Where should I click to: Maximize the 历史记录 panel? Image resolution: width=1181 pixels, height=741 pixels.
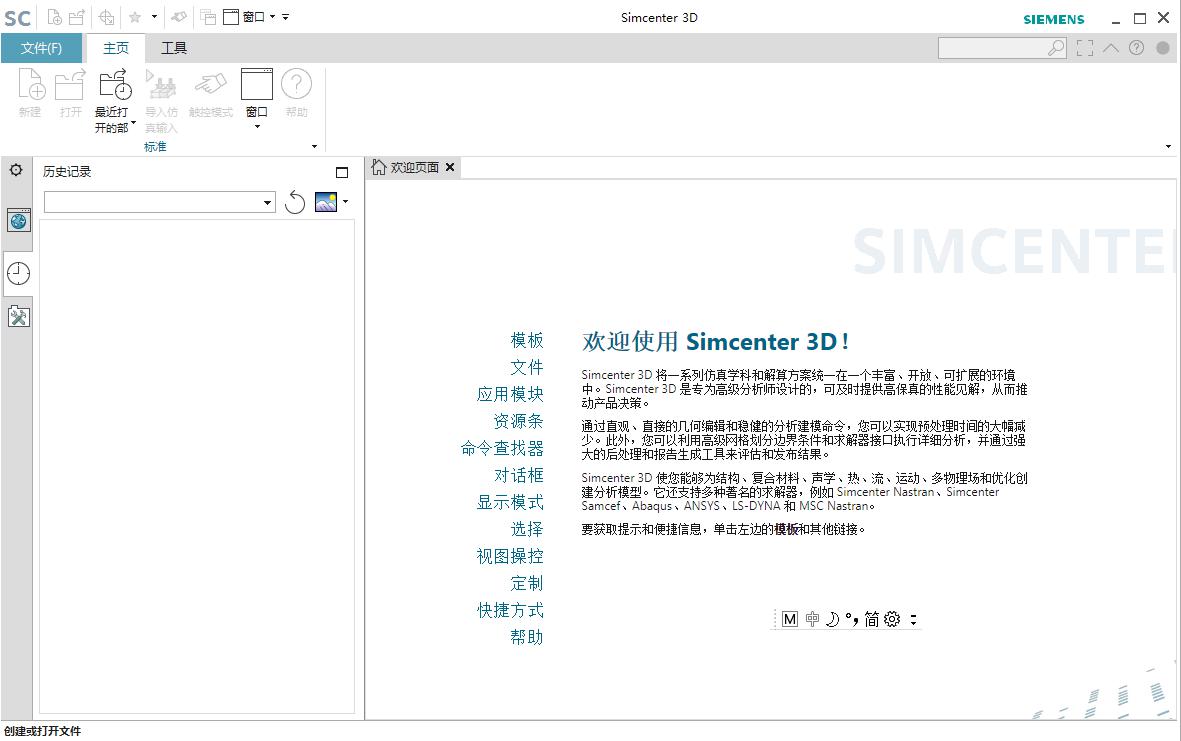[342, 172]
